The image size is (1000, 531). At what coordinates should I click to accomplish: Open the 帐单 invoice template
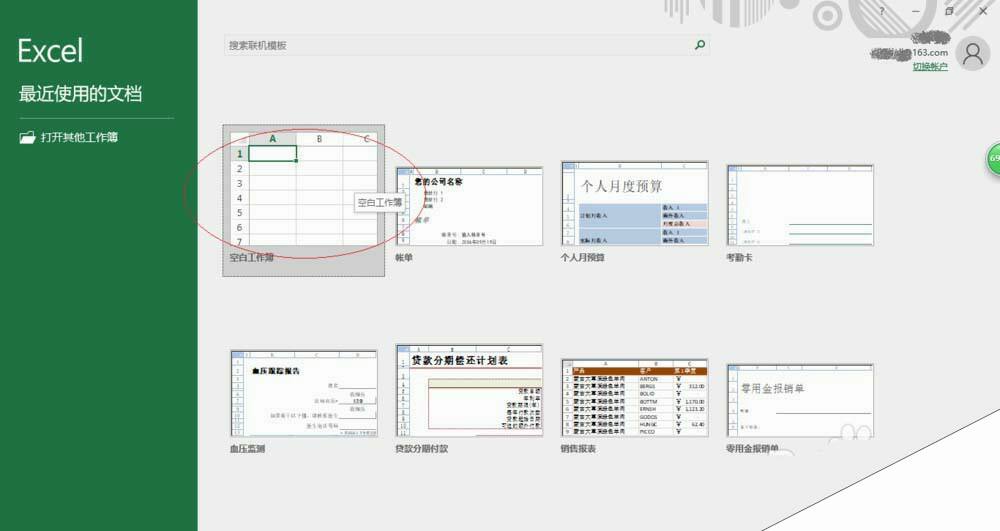tap(469, 206)
